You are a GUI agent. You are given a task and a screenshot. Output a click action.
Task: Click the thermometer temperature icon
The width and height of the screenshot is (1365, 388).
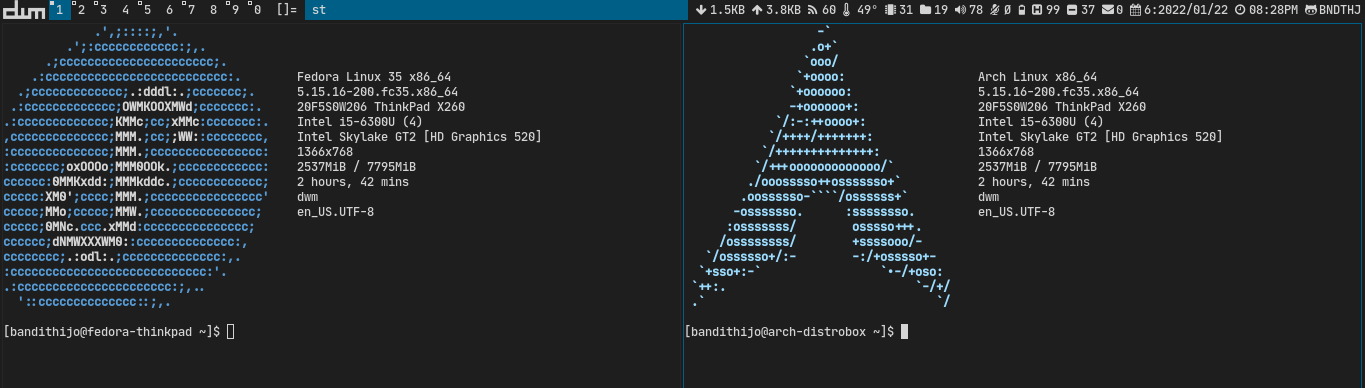pos(847,10)
